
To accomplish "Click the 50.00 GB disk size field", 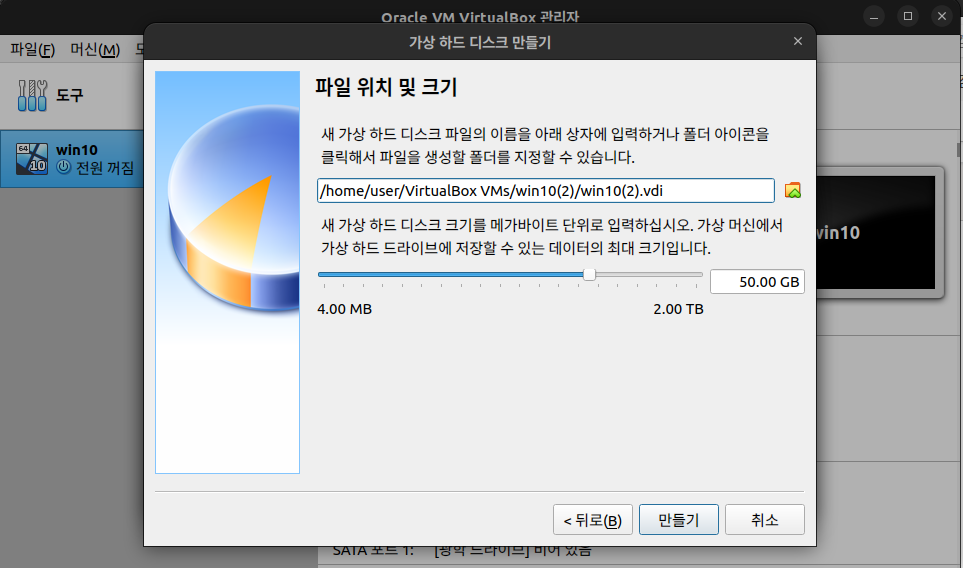I will pos(757,282).
